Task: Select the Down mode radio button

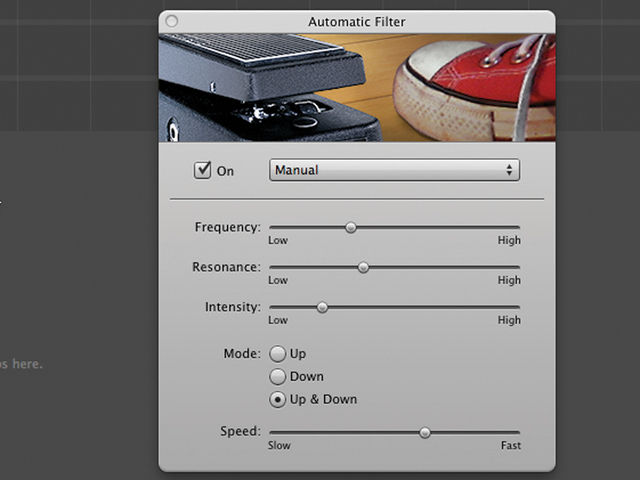Action: tap(278, 377)
